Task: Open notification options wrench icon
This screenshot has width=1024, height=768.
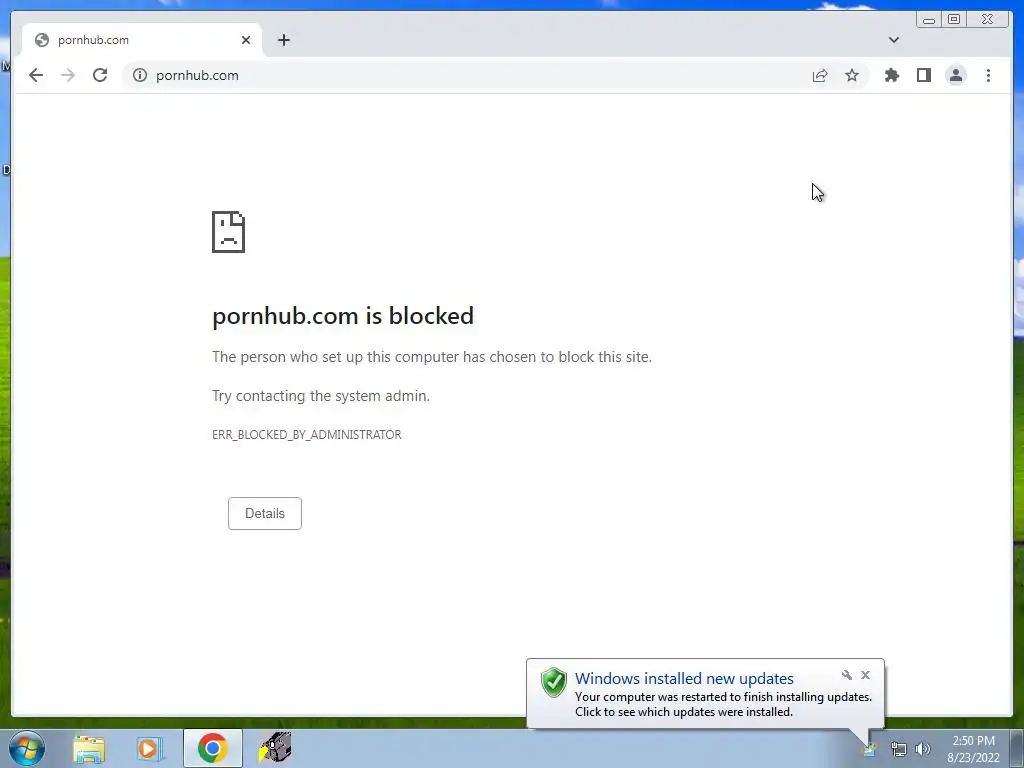Action: 847,675
